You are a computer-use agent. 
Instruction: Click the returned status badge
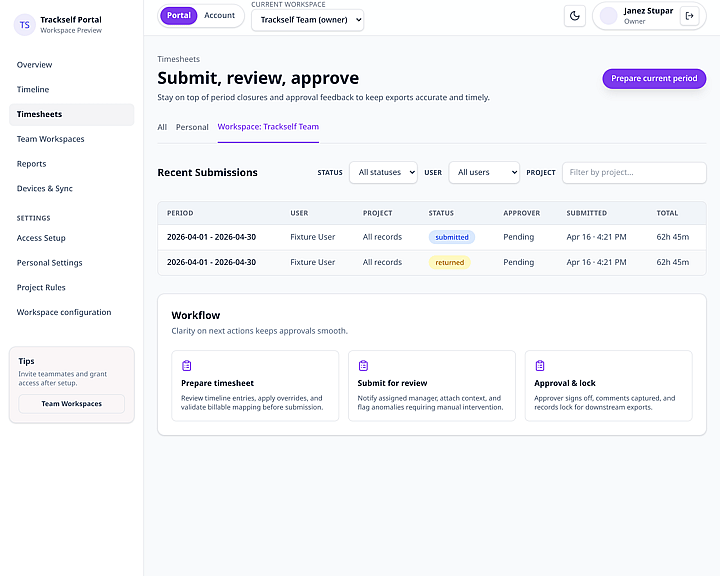(x=450, y=263)
